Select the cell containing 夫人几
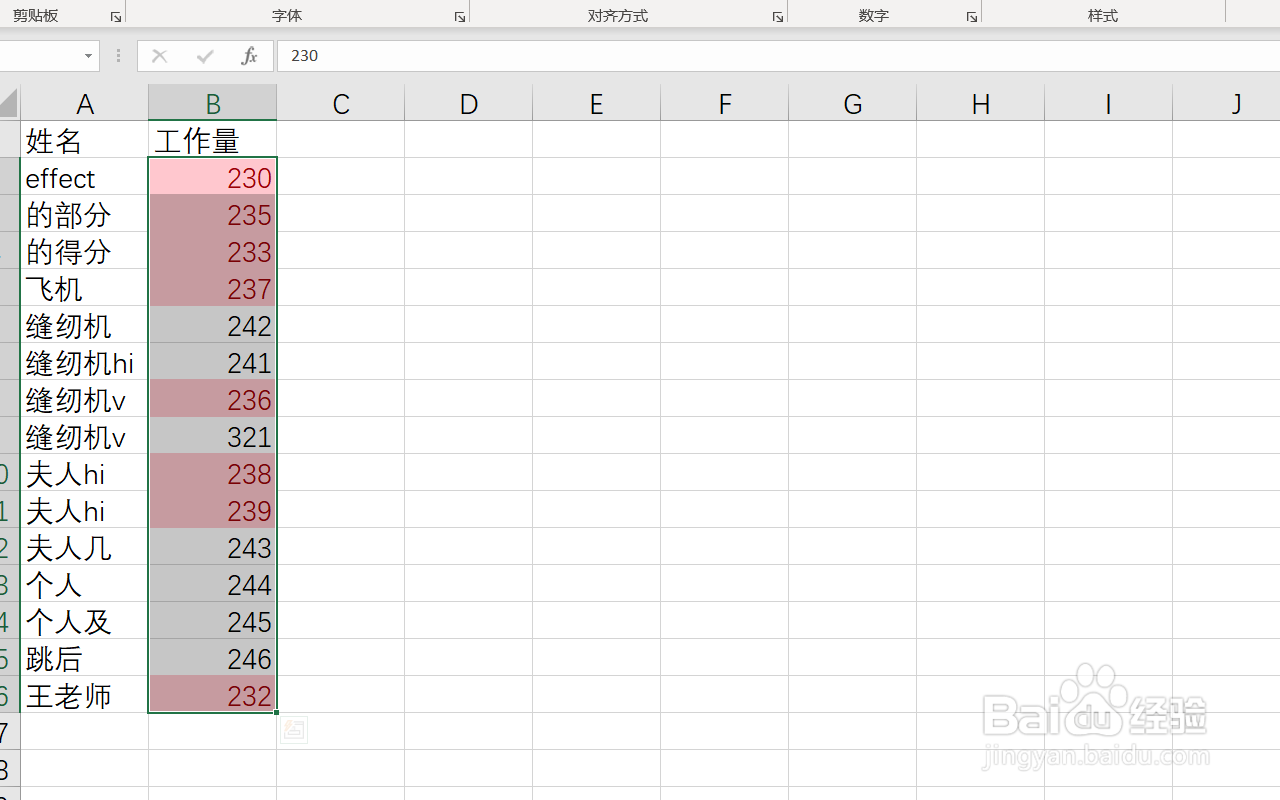 [85, 547]
